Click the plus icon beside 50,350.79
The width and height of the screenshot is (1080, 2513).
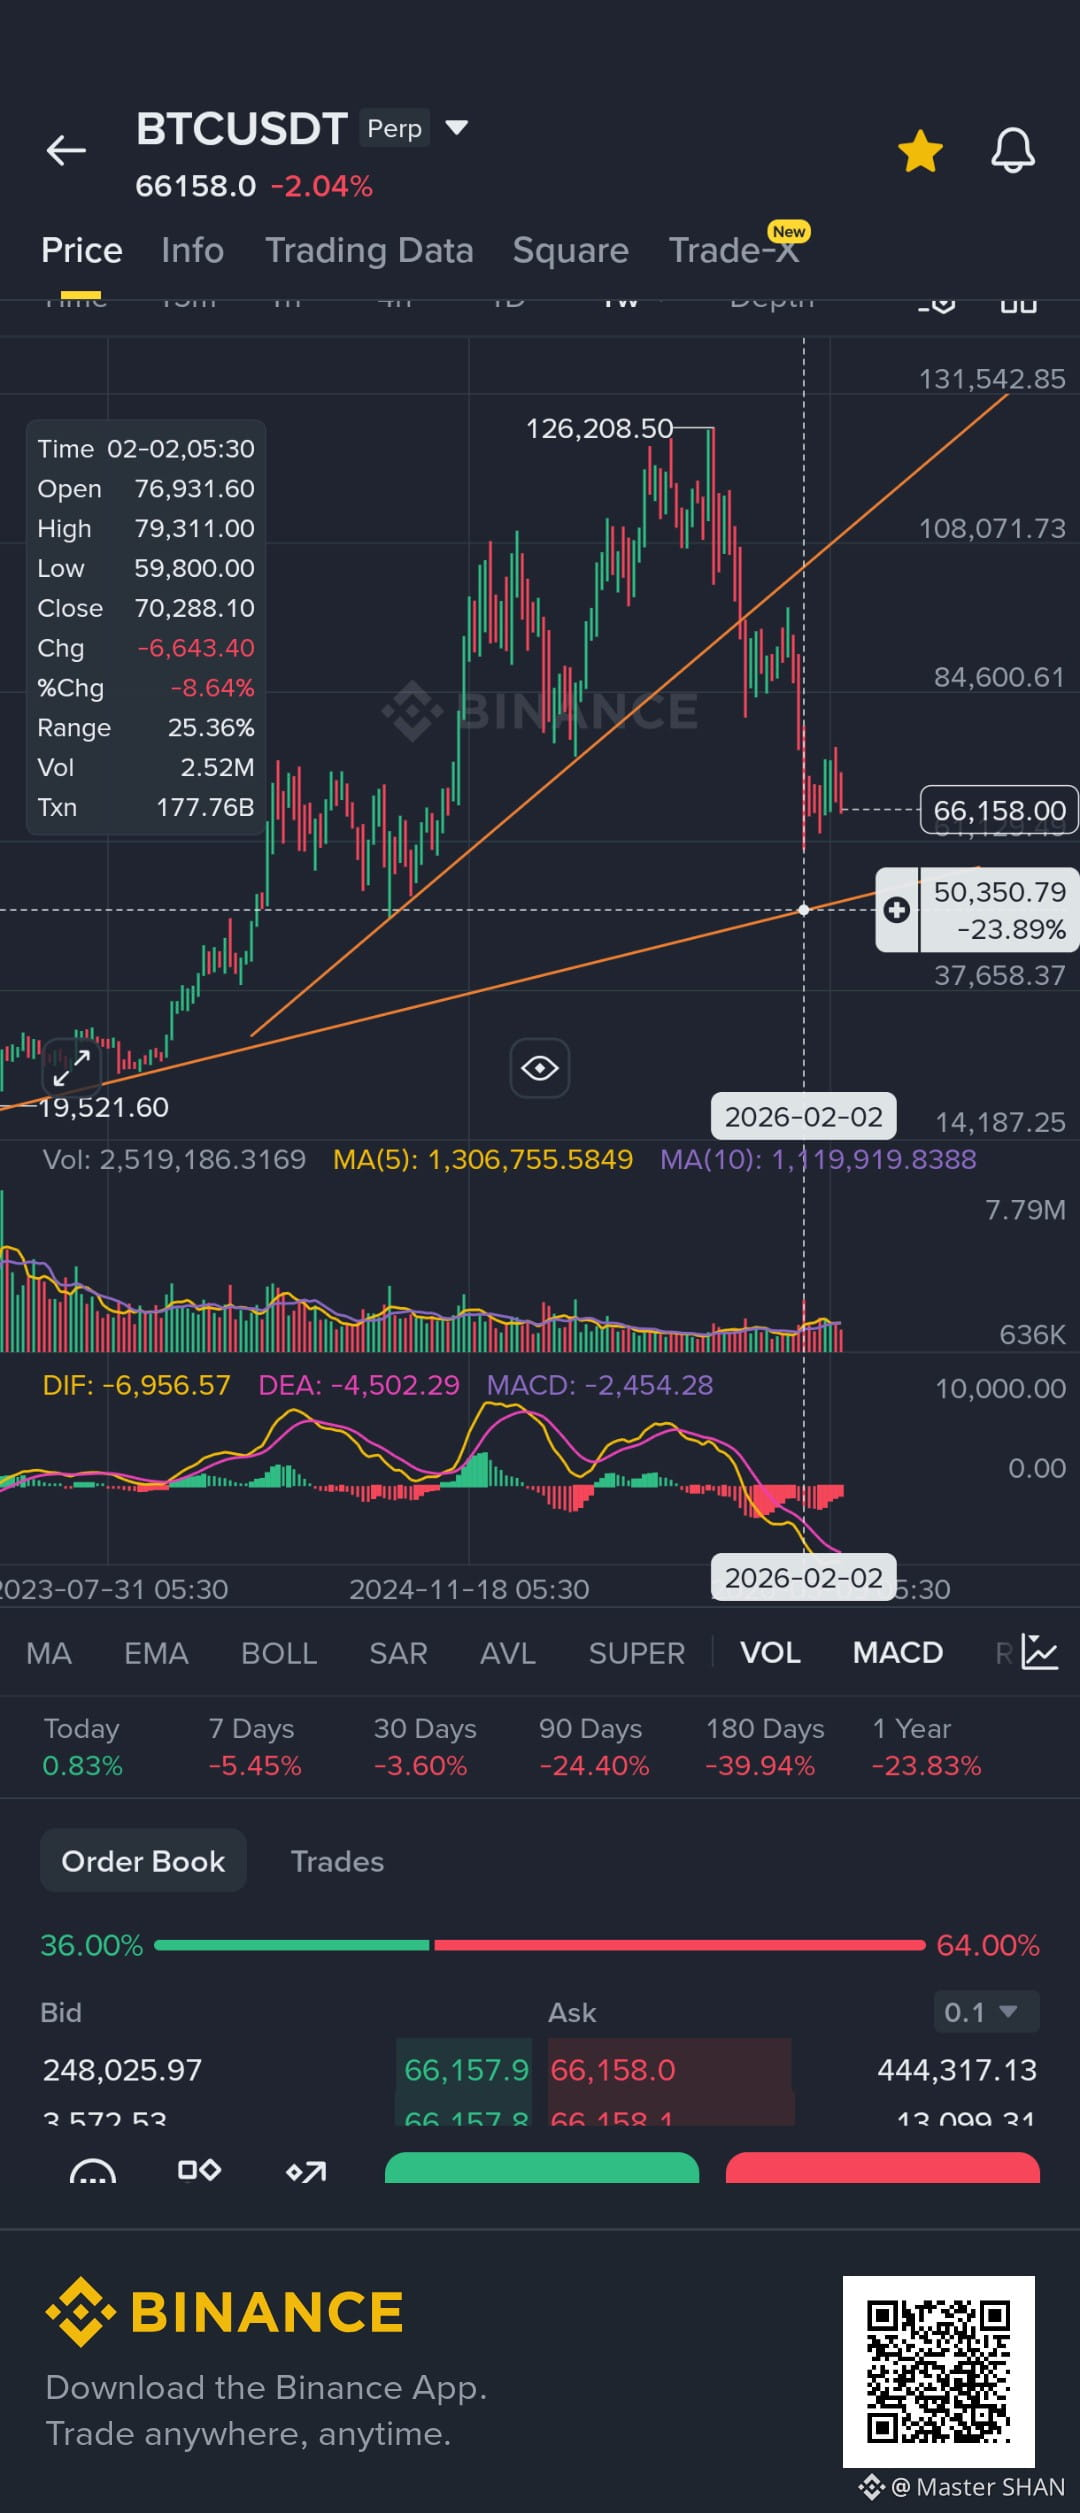[x=897, y=910]
